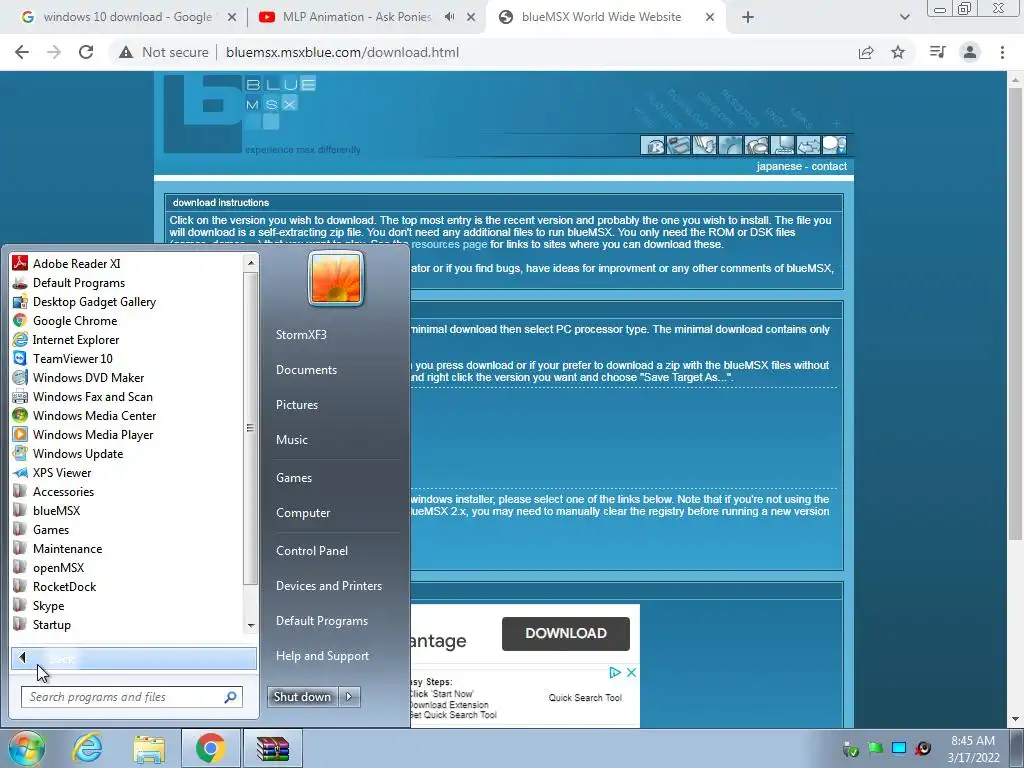1024x768 pixels.
Task: Open Chrome media control icon
Action: pyautogui.click(x=937, y=52)
